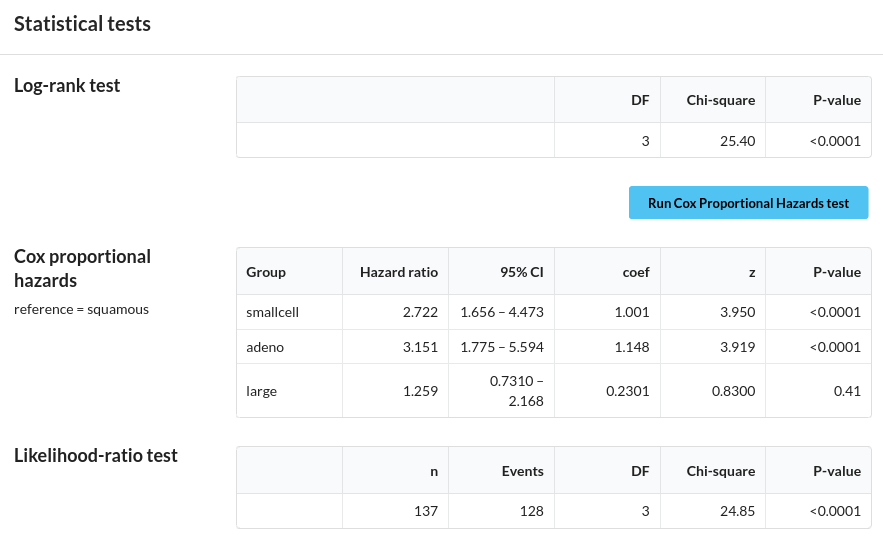Select smallcell coef value 1.001
This screenshot has width=883, height=538.
click(632, 312)
